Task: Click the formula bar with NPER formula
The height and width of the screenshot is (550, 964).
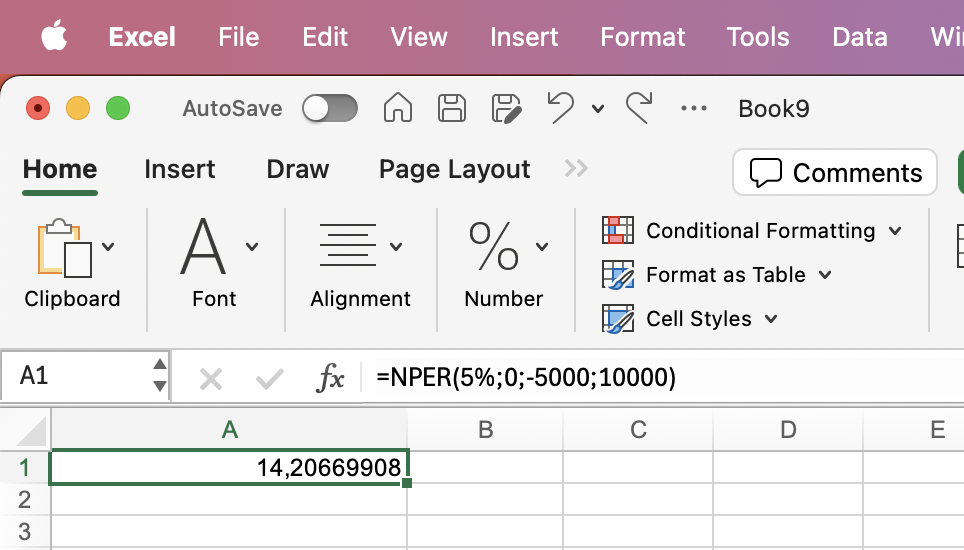Action: pyautogui.click(x=663, y=377)
